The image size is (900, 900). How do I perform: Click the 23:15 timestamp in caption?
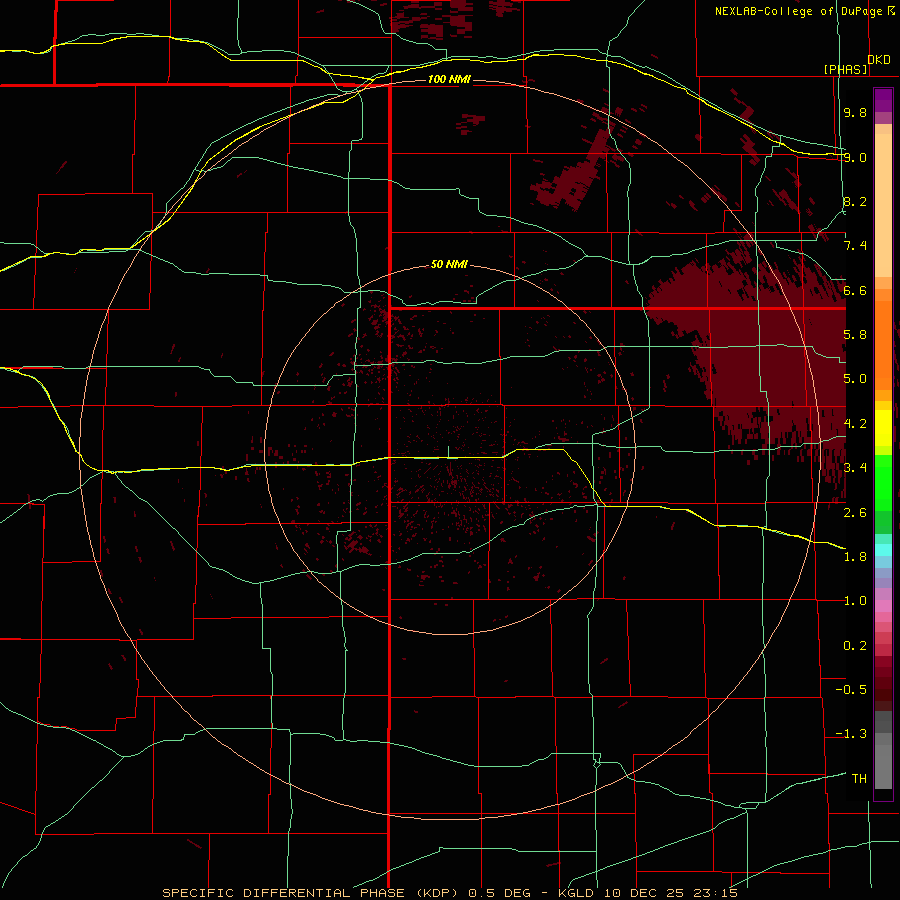[x=716, y=893]
